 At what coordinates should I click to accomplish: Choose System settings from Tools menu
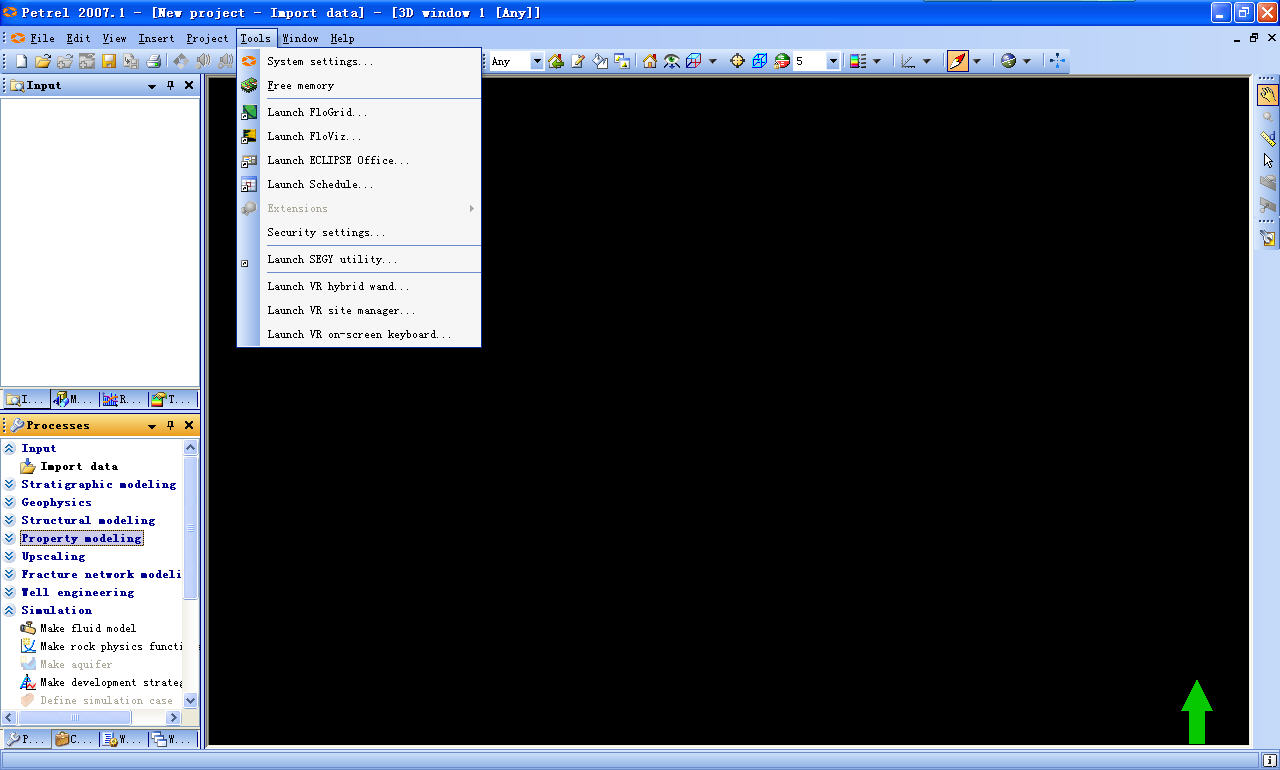point(359,61)
